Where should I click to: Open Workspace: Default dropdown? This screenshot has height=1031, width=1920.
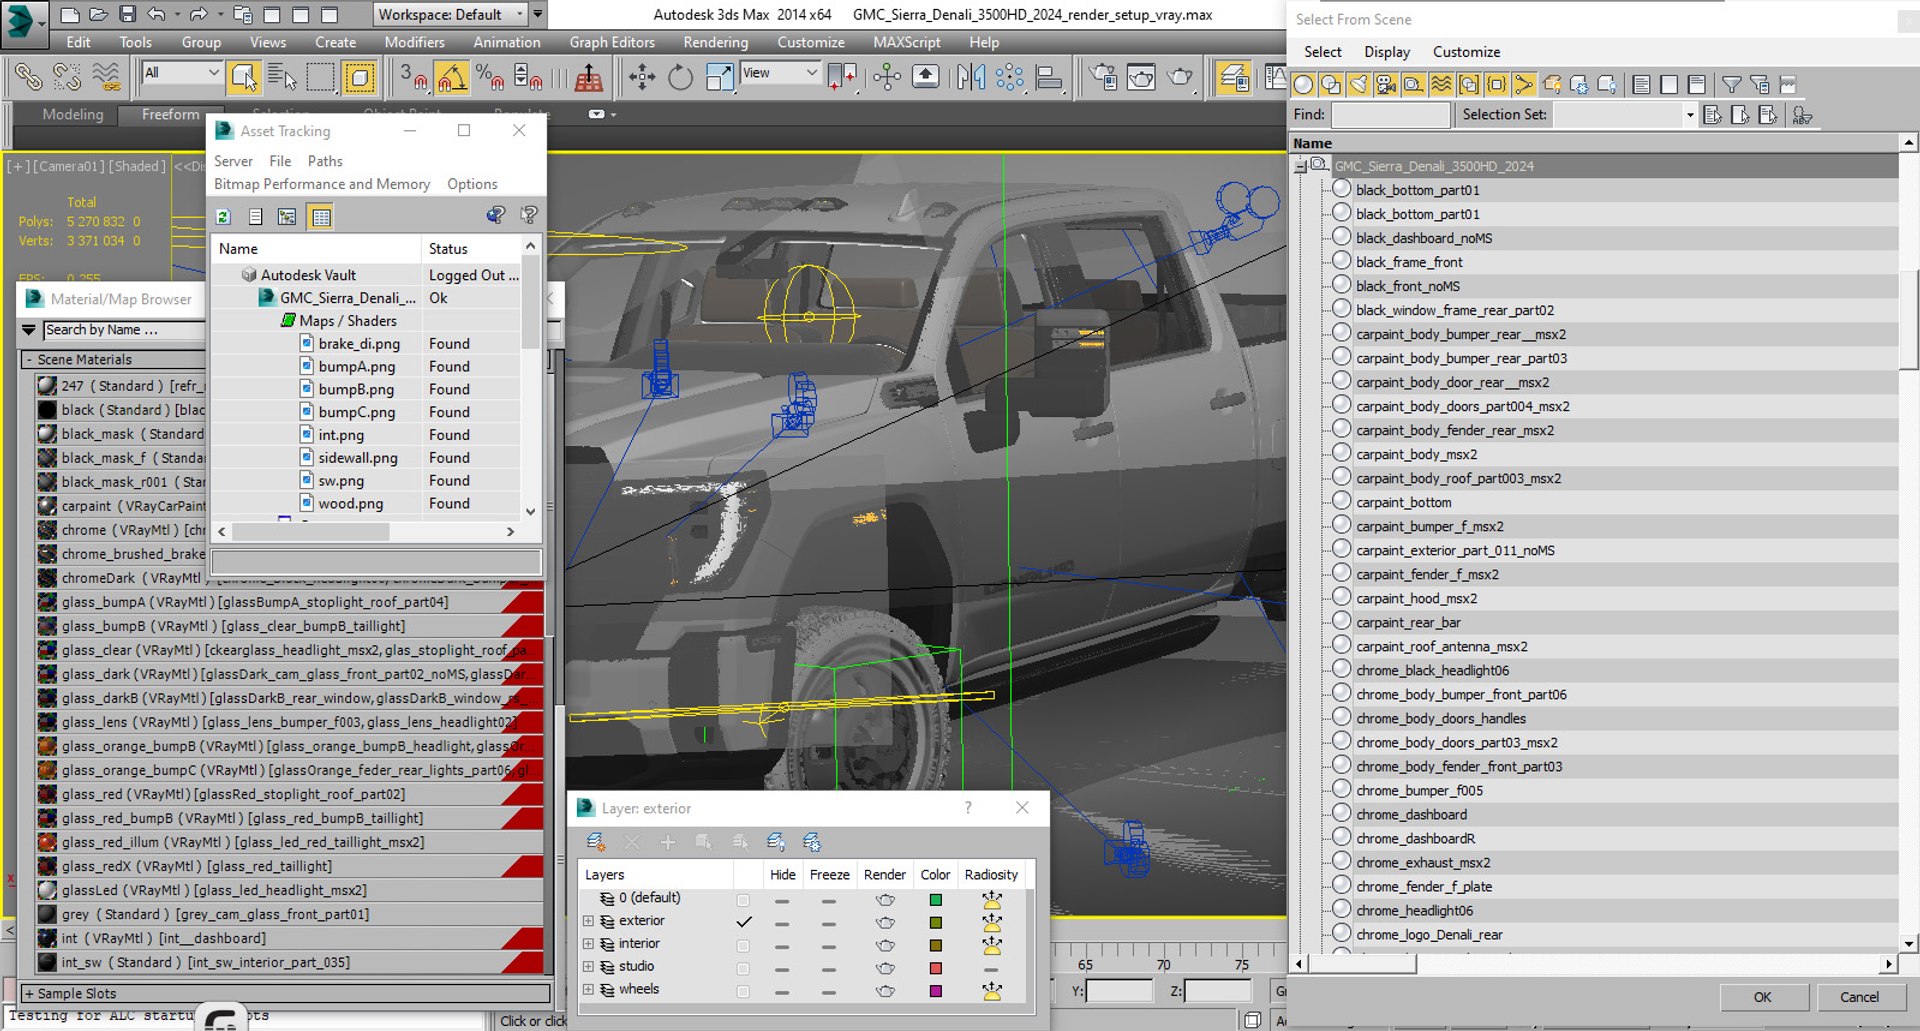(450, 14)
